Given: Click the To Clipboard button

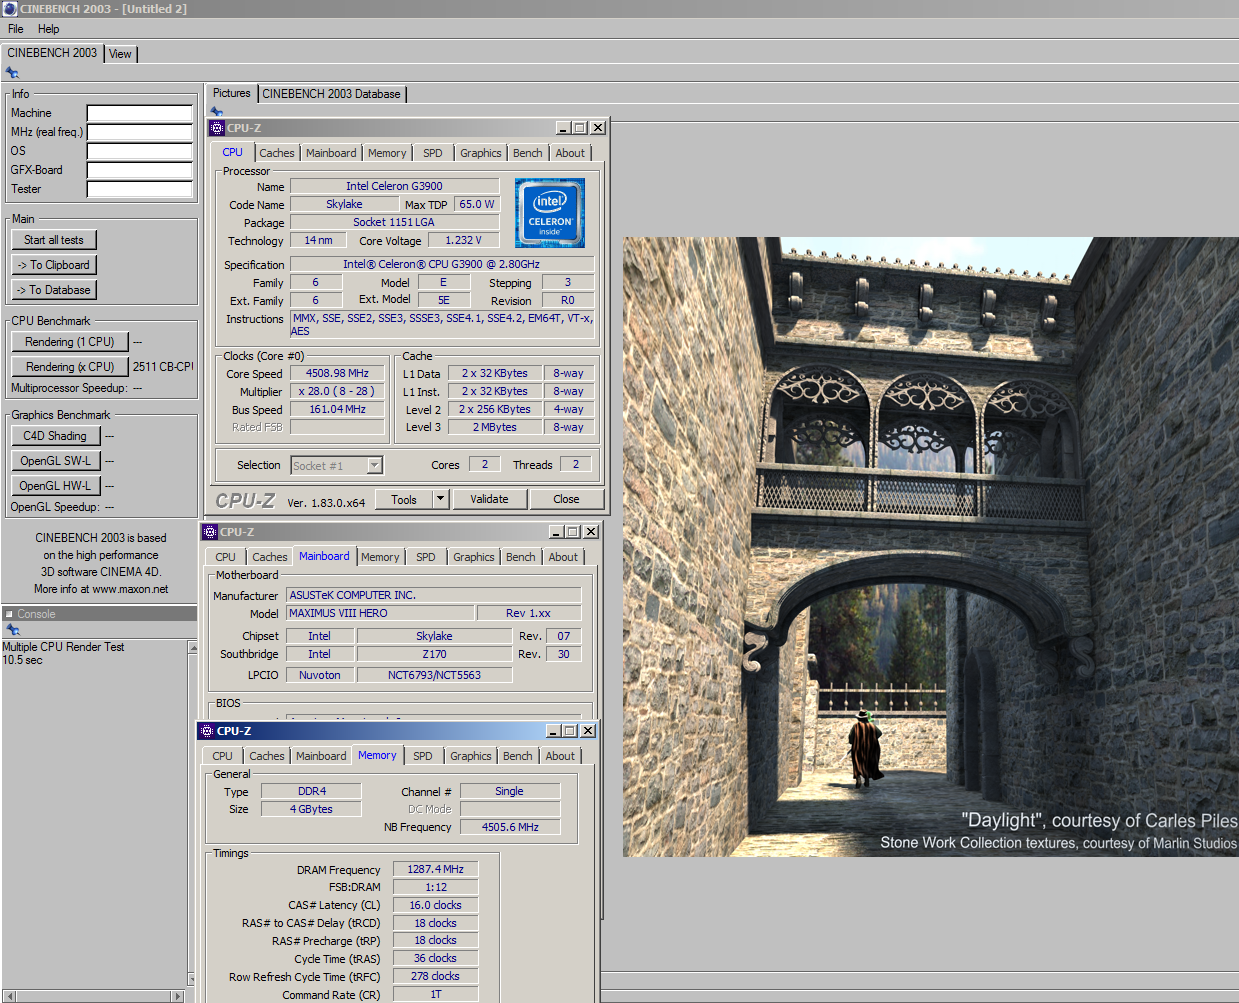Looking at the screenshot, I should pyautogui.click(x=54, y=265).
